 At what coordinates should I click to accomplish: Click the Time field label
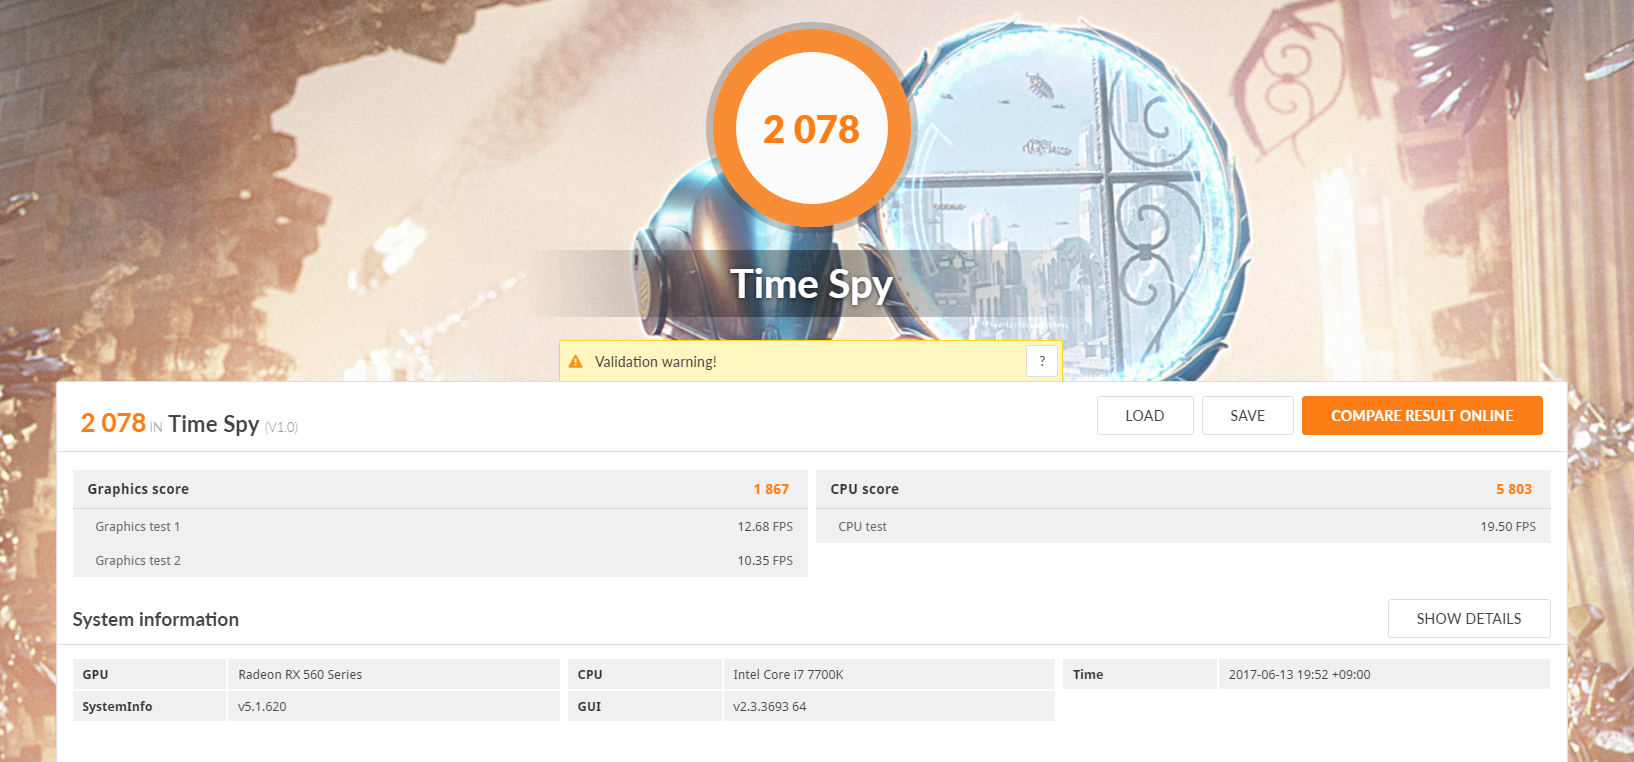(1088, 675)
